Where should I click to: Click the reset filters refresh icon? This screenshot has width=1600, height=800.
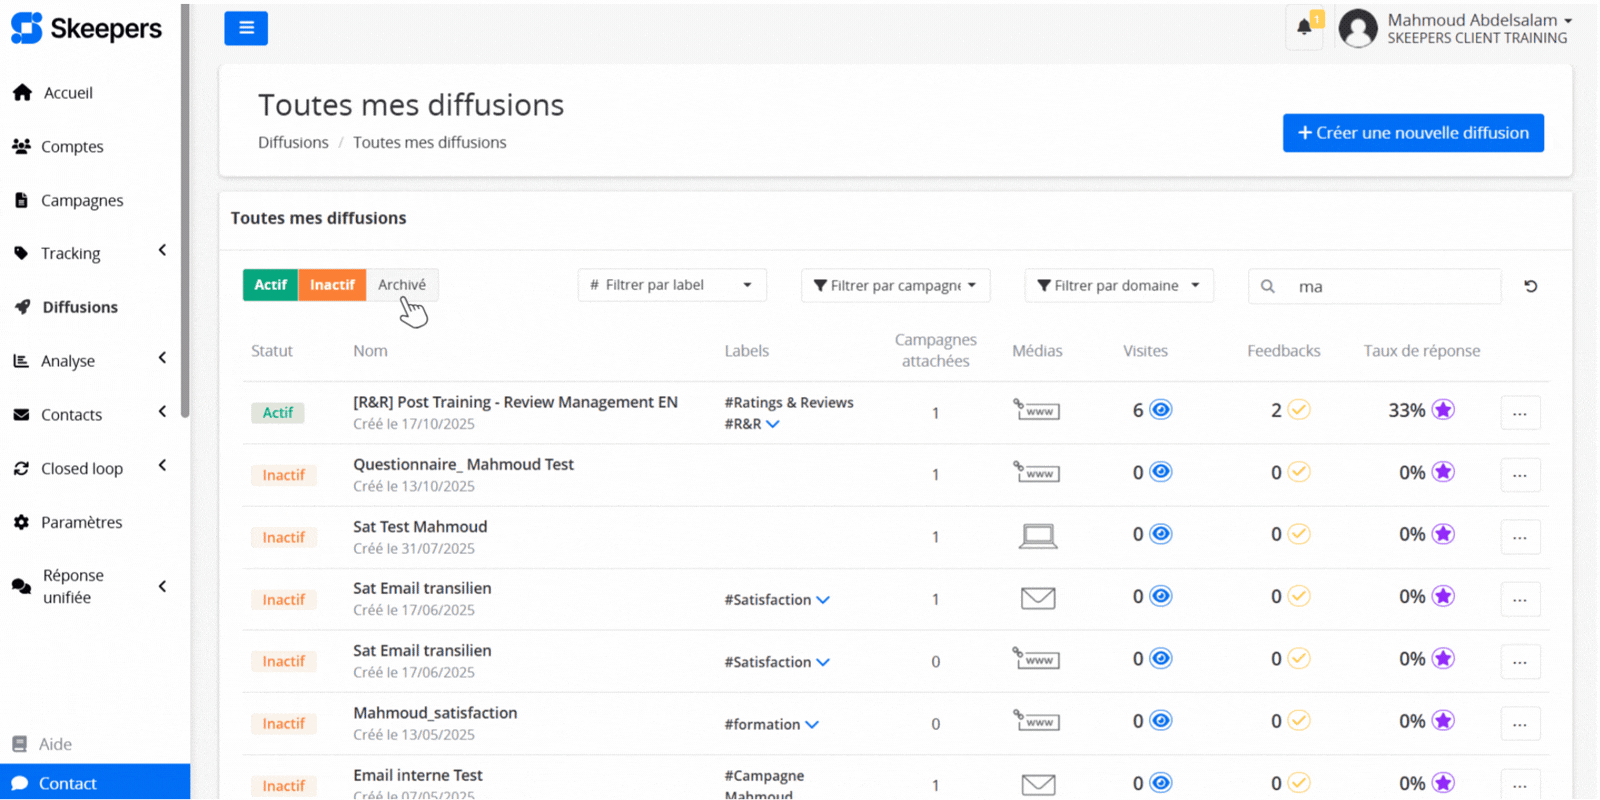(x=1530, y=286)
